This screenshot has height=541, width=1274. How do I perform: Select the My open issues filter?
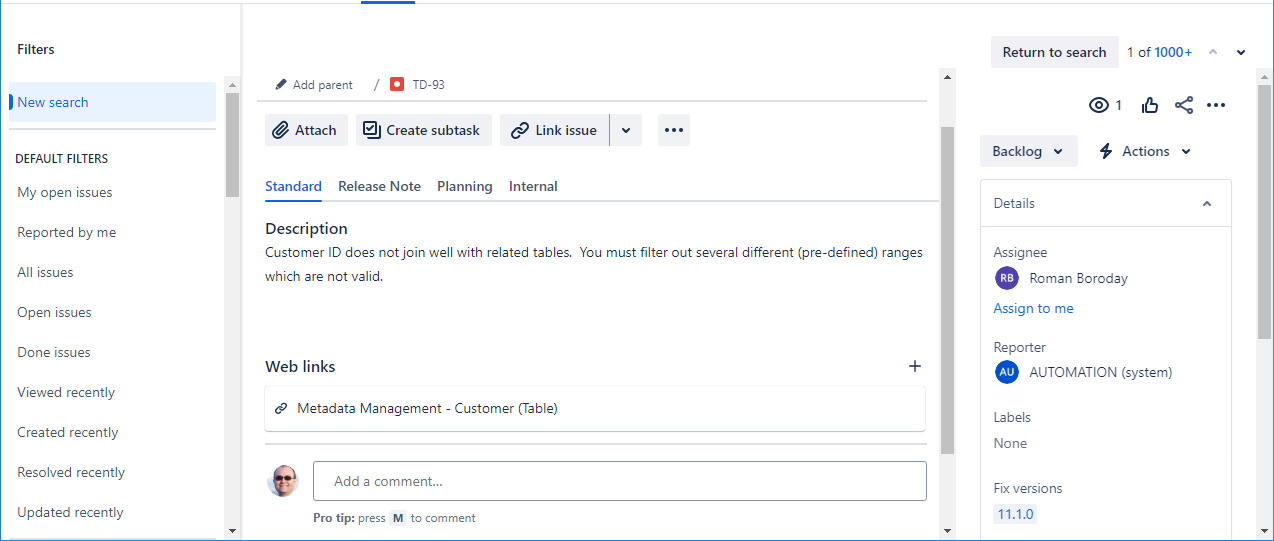(65, 192)
